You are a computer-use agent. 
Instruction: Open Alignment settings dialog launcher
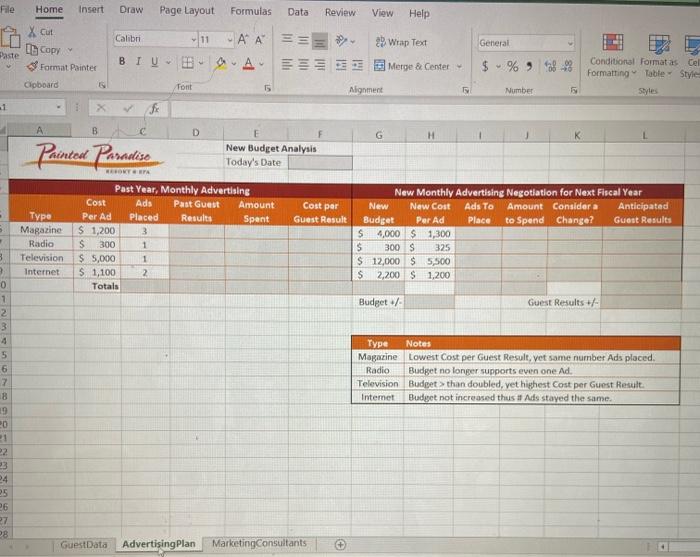coord(466,90)
